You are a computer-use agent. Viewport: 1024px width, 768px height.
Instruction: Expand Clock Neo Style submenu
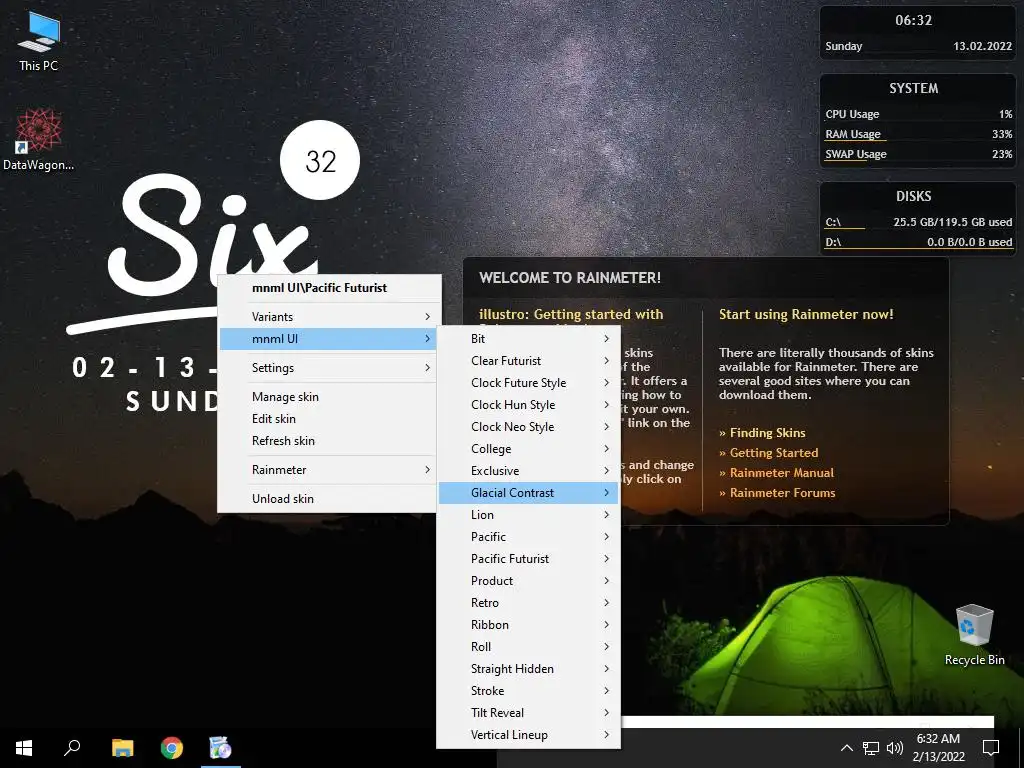coord(528,426)
